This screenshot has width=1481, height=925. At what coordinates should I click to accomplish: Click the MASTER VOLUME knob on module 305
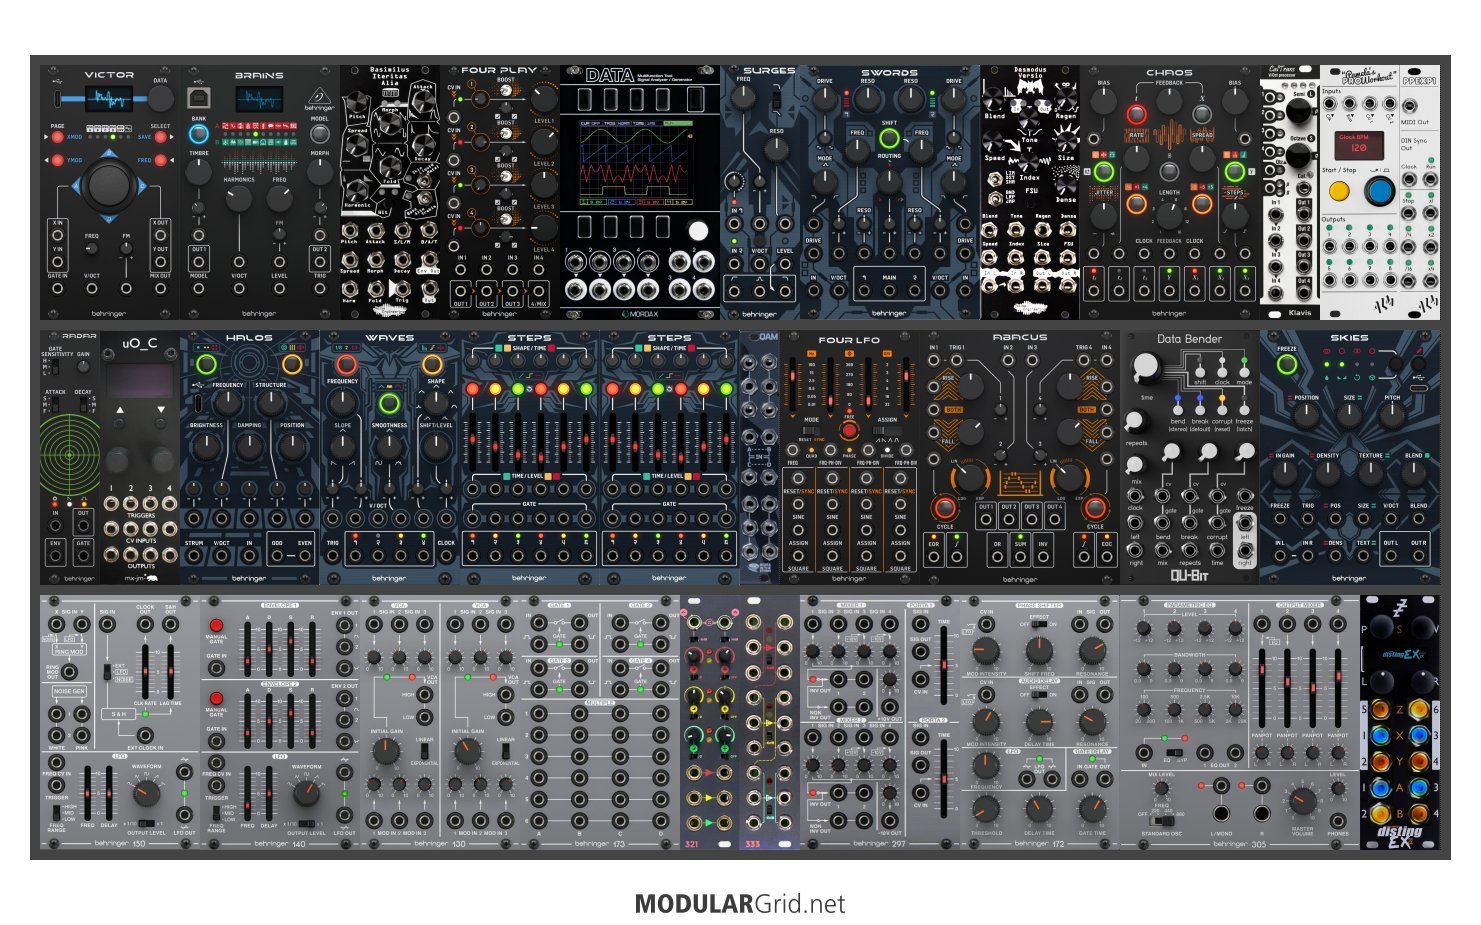(1302, 800)
